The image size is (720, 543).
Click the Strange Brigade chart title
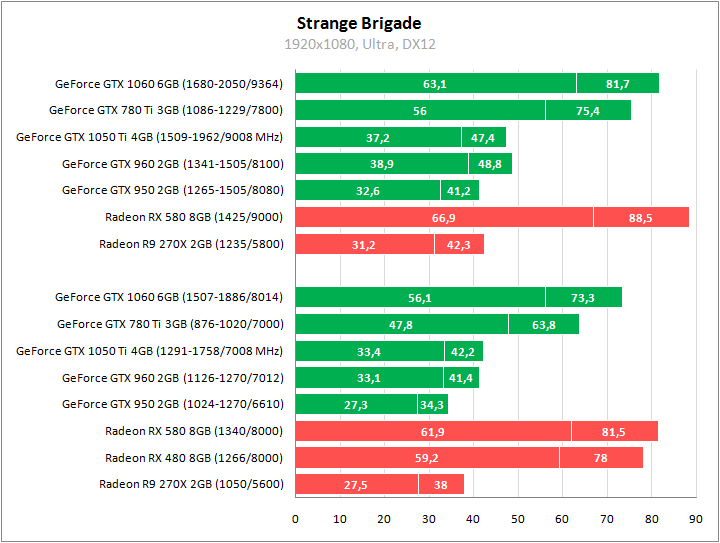[x=359, y=23]
